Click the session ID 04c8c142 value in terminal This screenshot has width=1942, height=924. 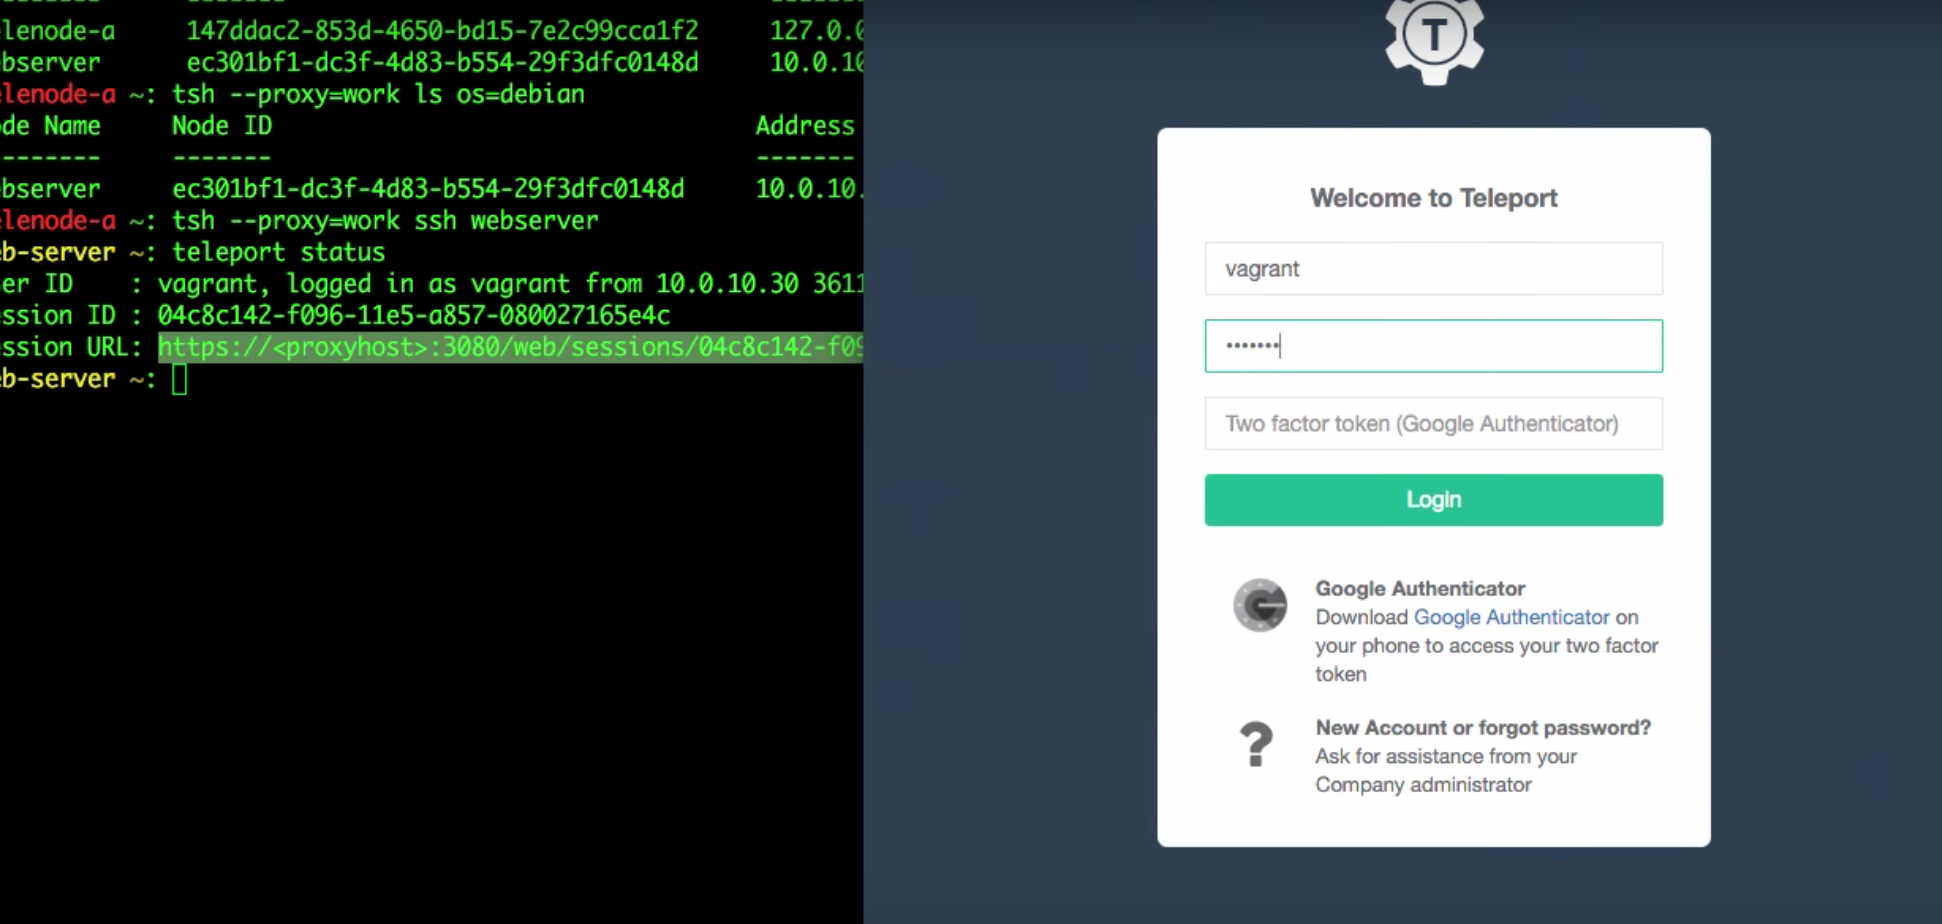(x=413, y=316)
